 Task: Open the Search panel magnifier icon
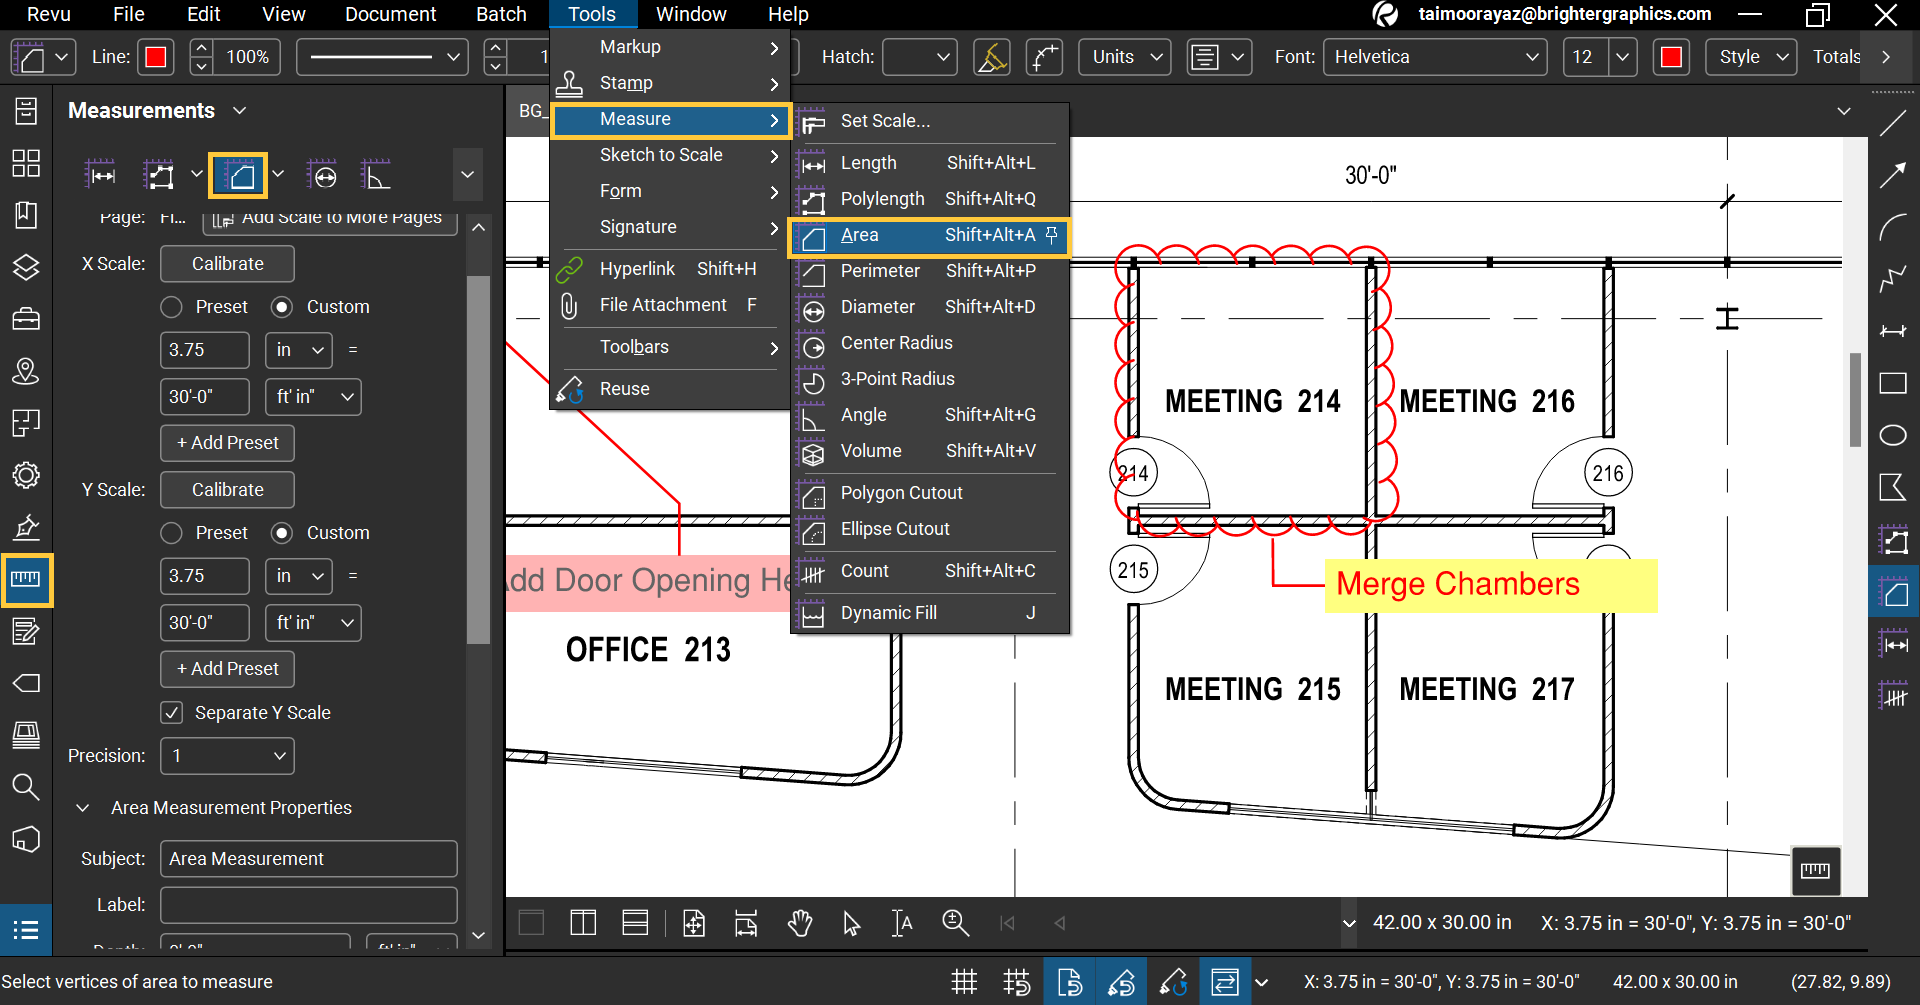tap(26, 788)
